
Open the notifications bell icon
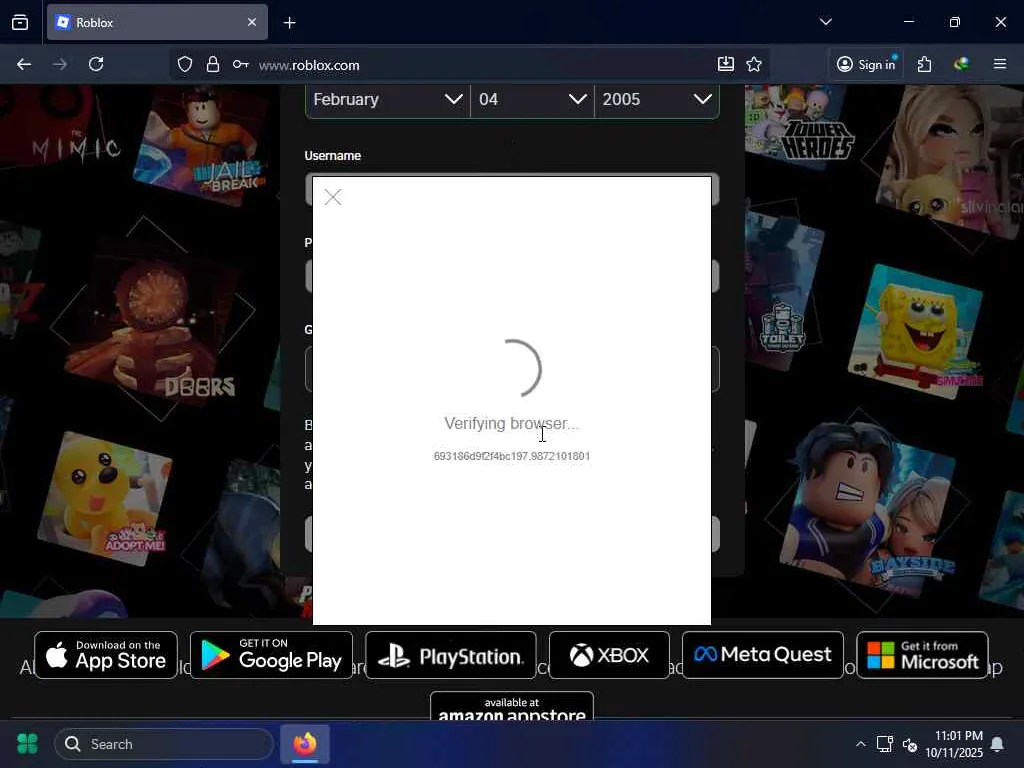click(997, 744)
